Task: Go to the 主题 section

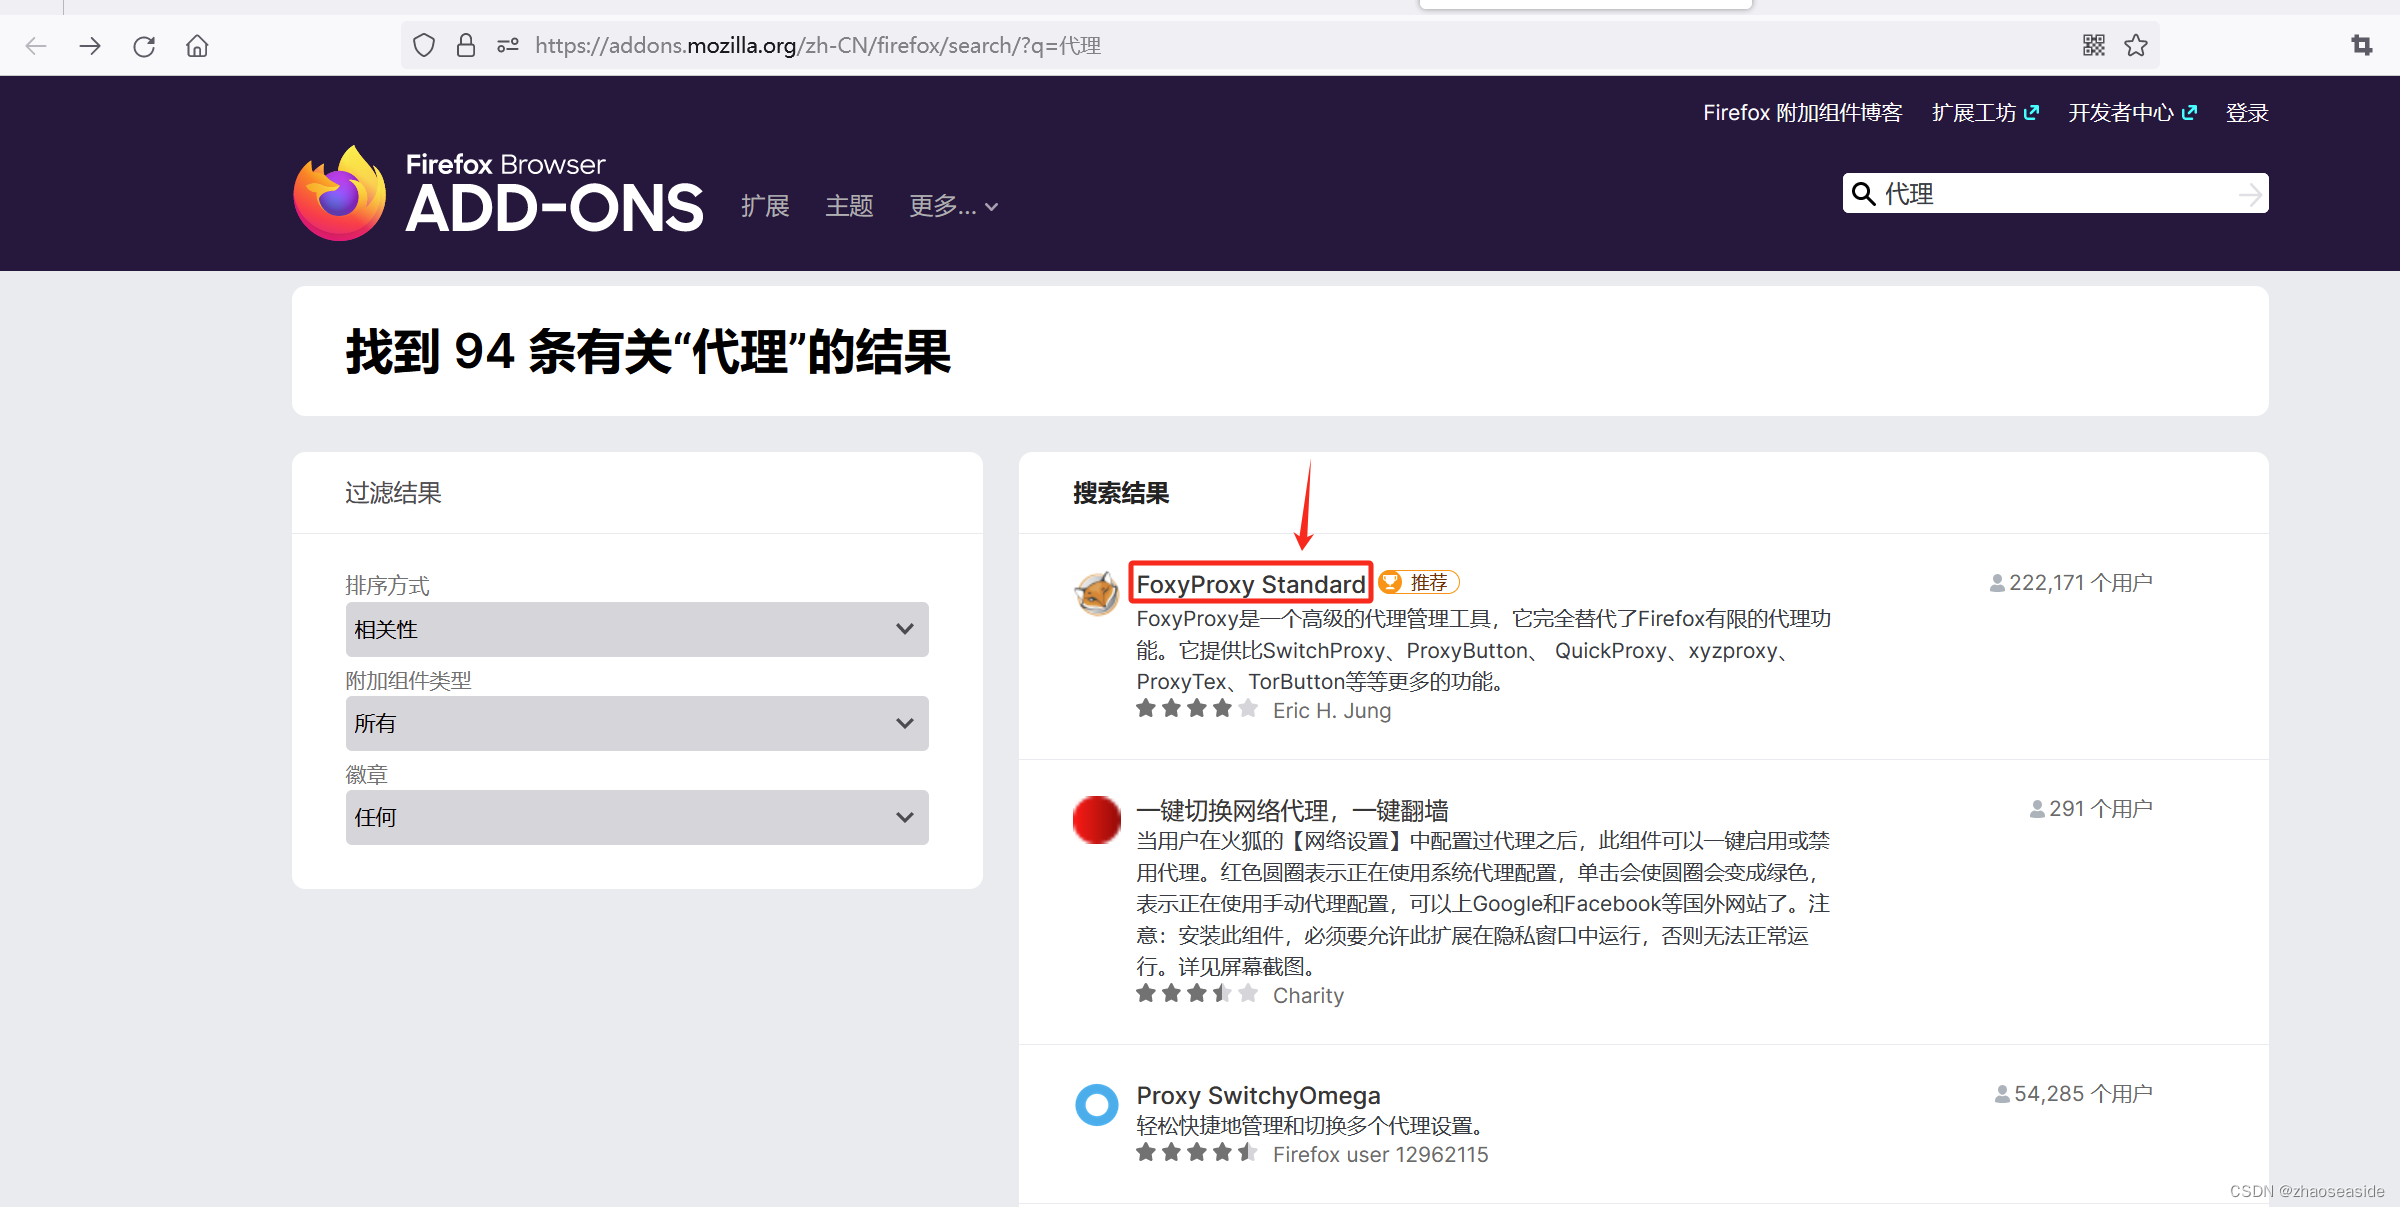Action: (849, 206)
